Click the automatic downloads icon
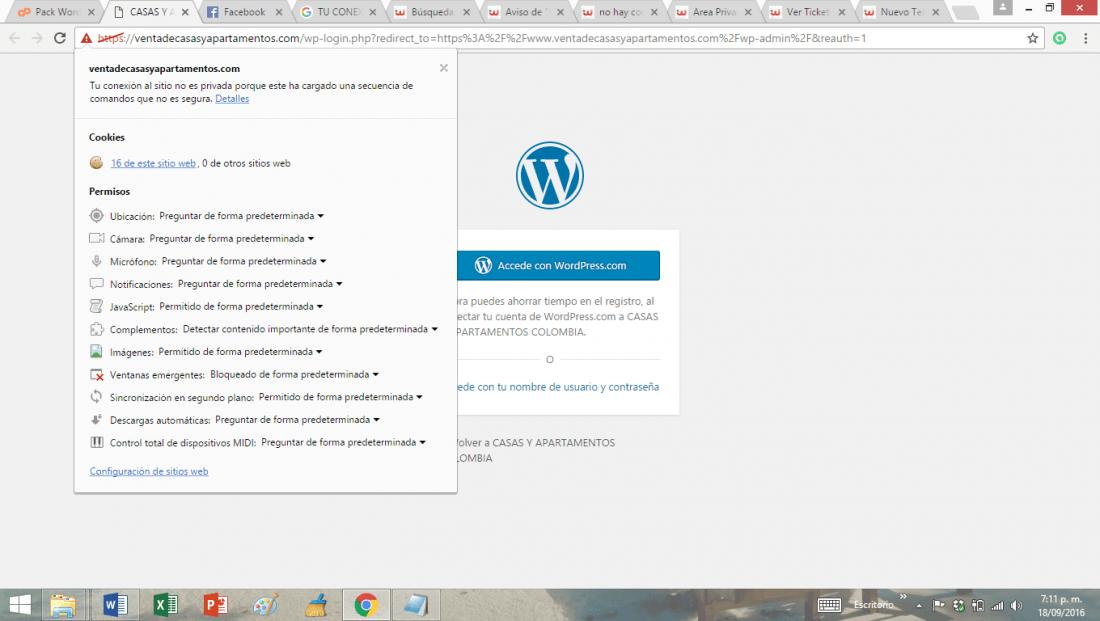Image resolution: width=1100 pixels, height=621 pixels. tap(96, 420)
